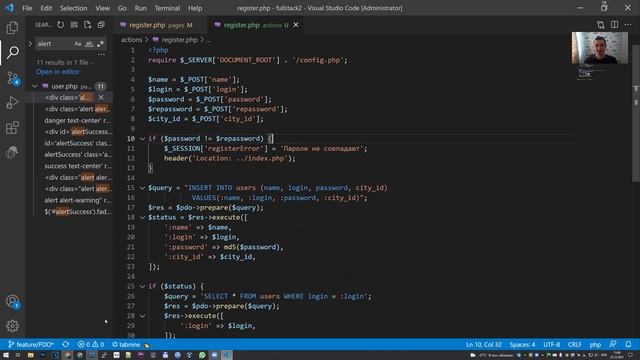The image size is (640, 360).
Task: Open changes compare icon in editor toolbar
Action: pyautogui.click(x=600, y=25)
